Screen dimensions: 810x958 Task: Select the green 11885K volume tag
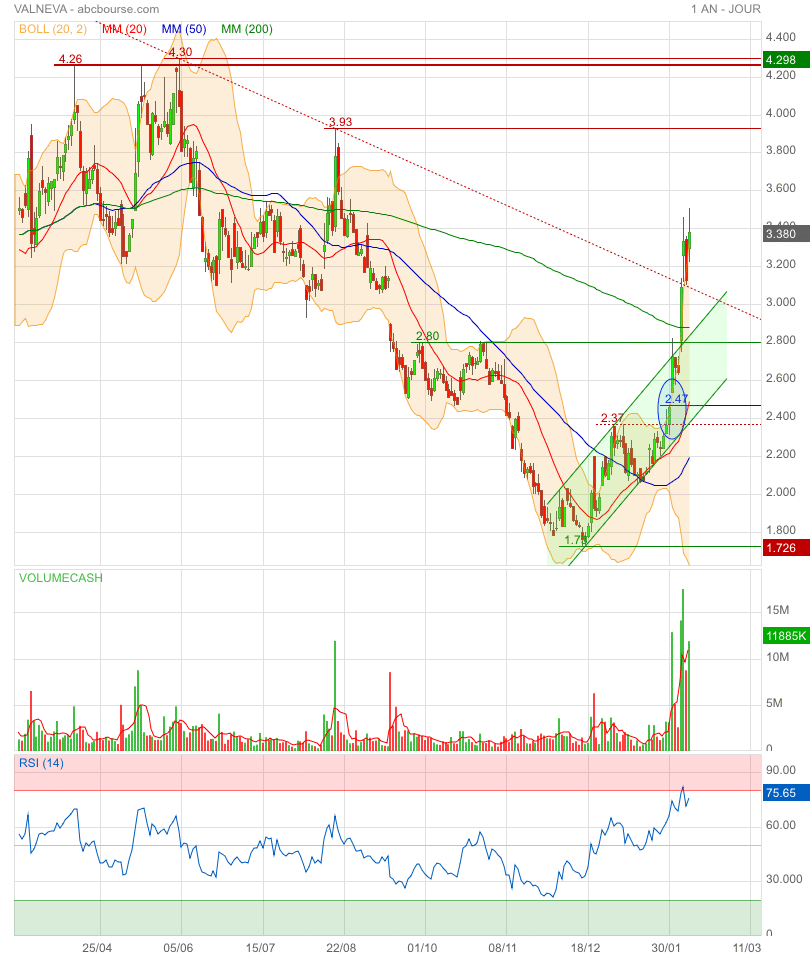[787, 636]
